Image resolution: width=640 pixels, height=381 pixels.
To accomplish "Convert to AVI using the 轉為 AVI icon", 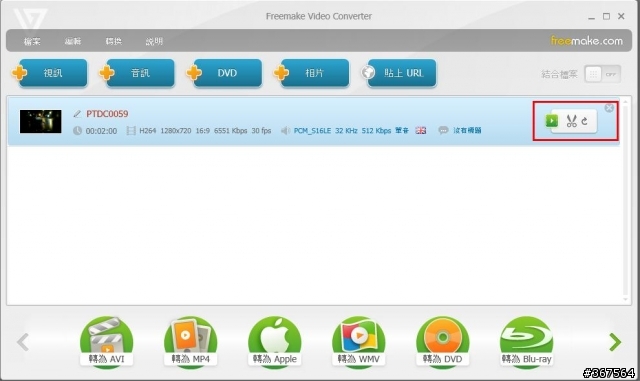I will pyautogui.click(x=106, y=342).
